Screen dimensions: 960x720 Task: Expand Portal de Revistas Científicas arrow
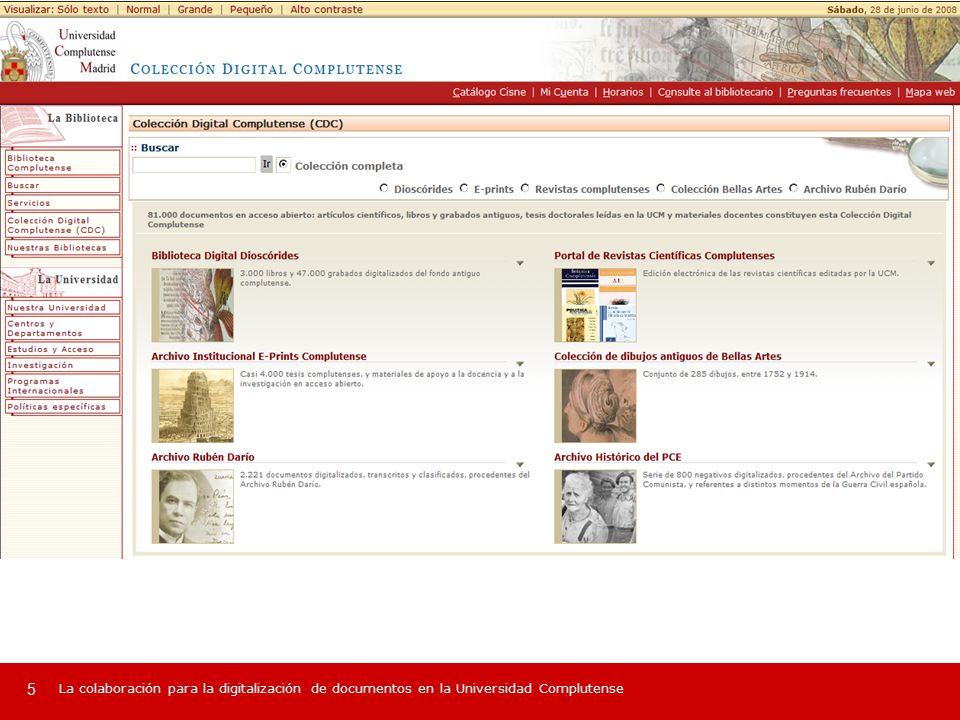pyautogui.click(x=931, y=263)
